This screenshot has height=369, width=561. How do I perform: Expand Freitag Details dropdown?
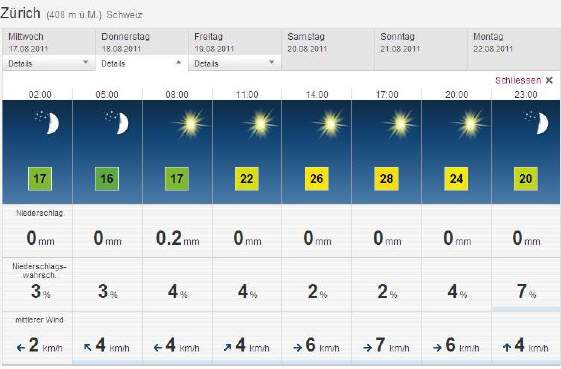(x=235, y=63)
